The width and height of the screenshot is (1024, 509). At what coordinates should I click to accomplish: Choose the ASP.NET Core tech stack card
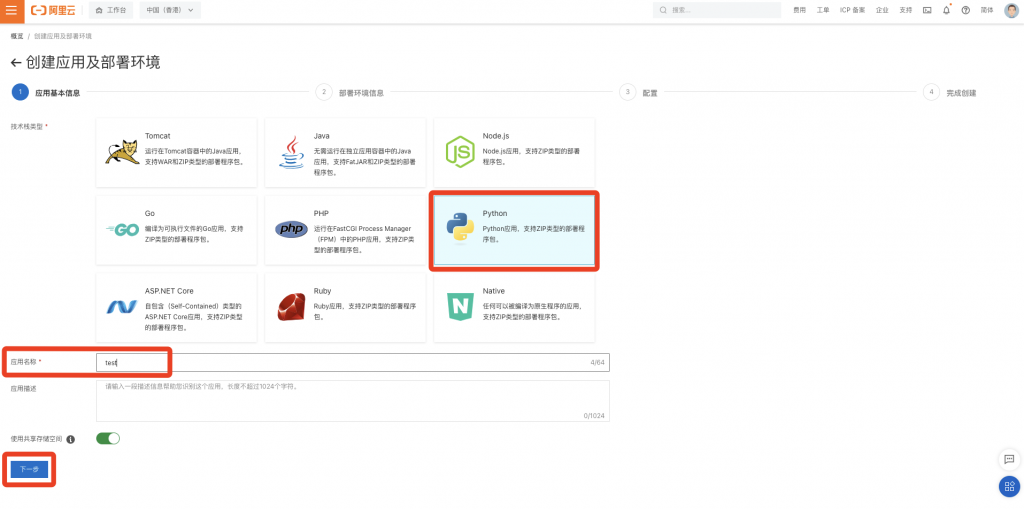(176, 307)
